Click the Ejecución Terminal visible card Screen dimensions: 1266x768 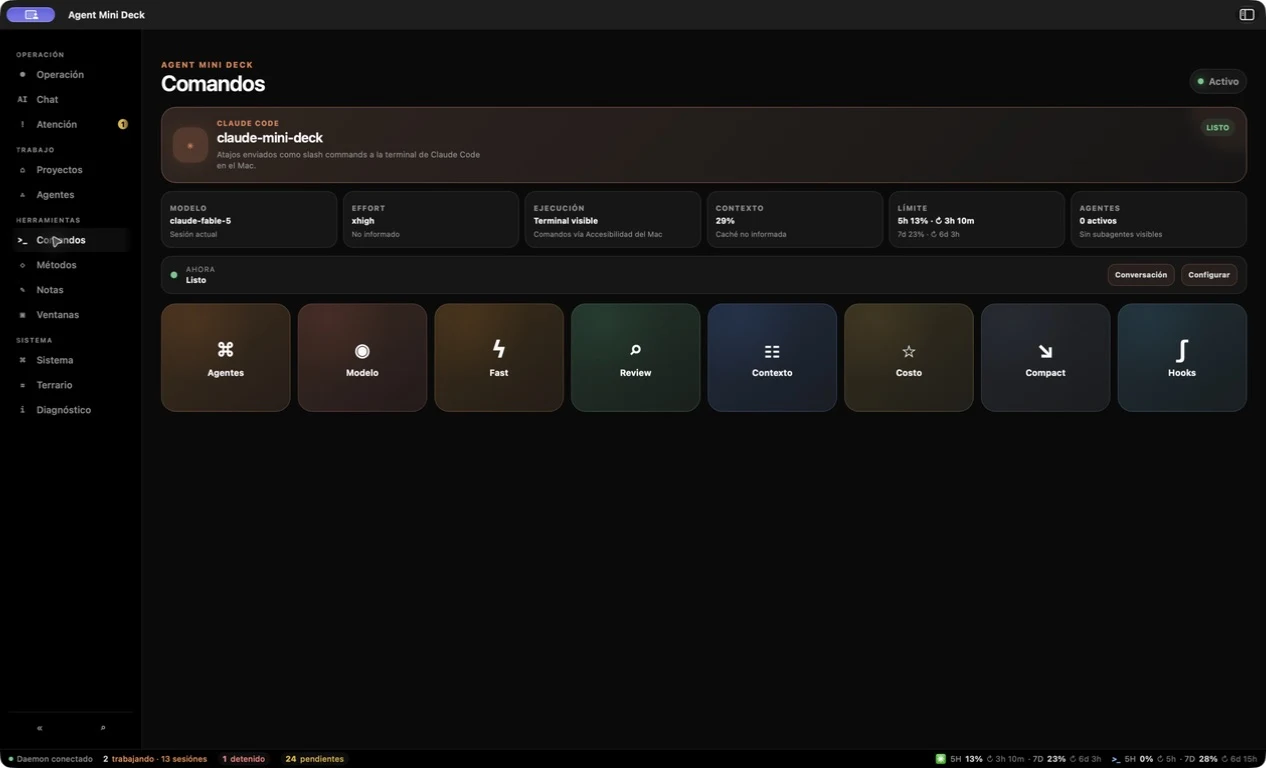613,220
